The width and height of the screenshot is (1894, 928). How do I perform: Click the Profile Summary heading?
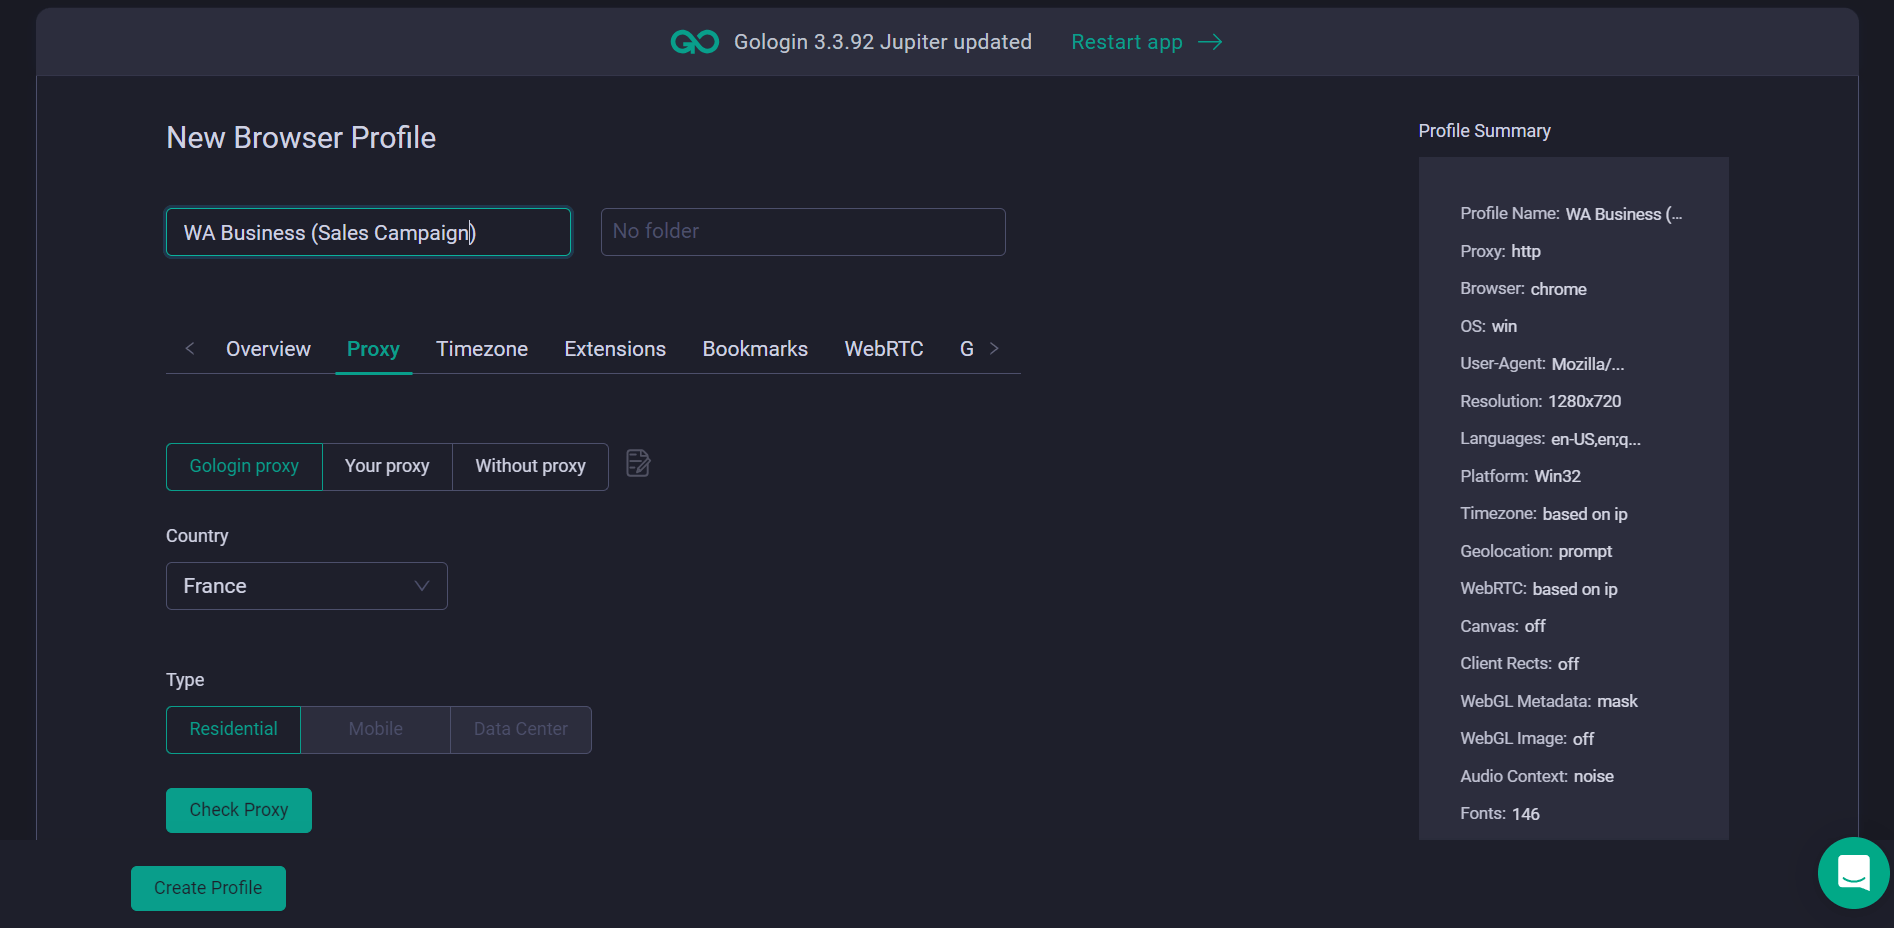pyautogui.click(x=1484, y=131)
